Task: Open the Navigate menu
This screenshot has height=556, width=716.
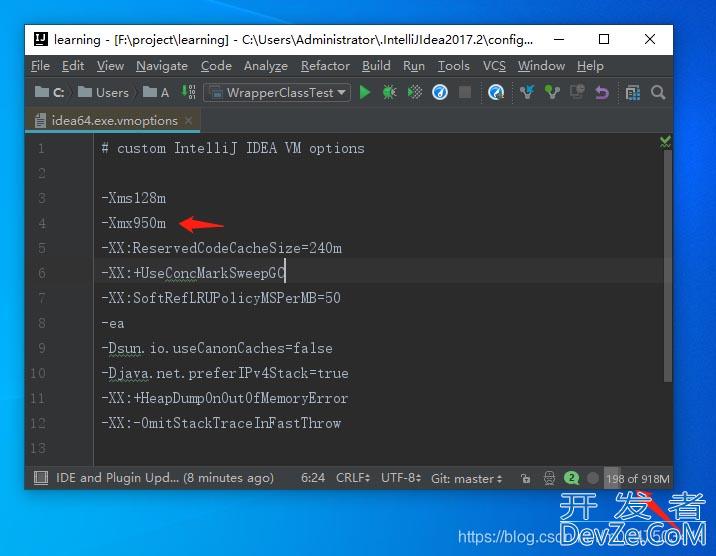Action: (x=162, y=66)
